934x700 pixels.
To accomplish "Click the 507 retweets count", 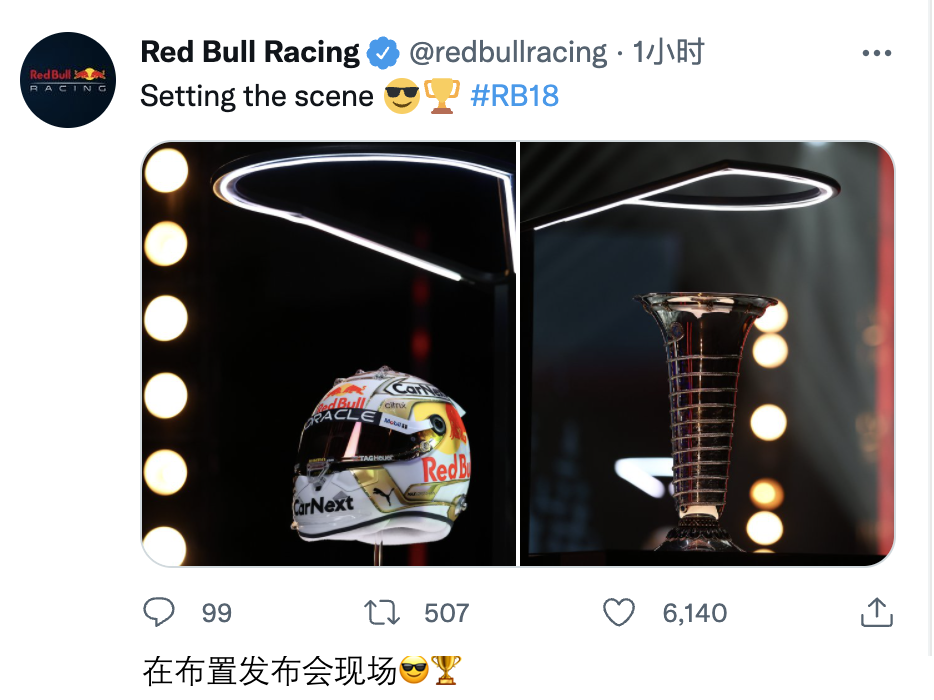I will 446,613.
